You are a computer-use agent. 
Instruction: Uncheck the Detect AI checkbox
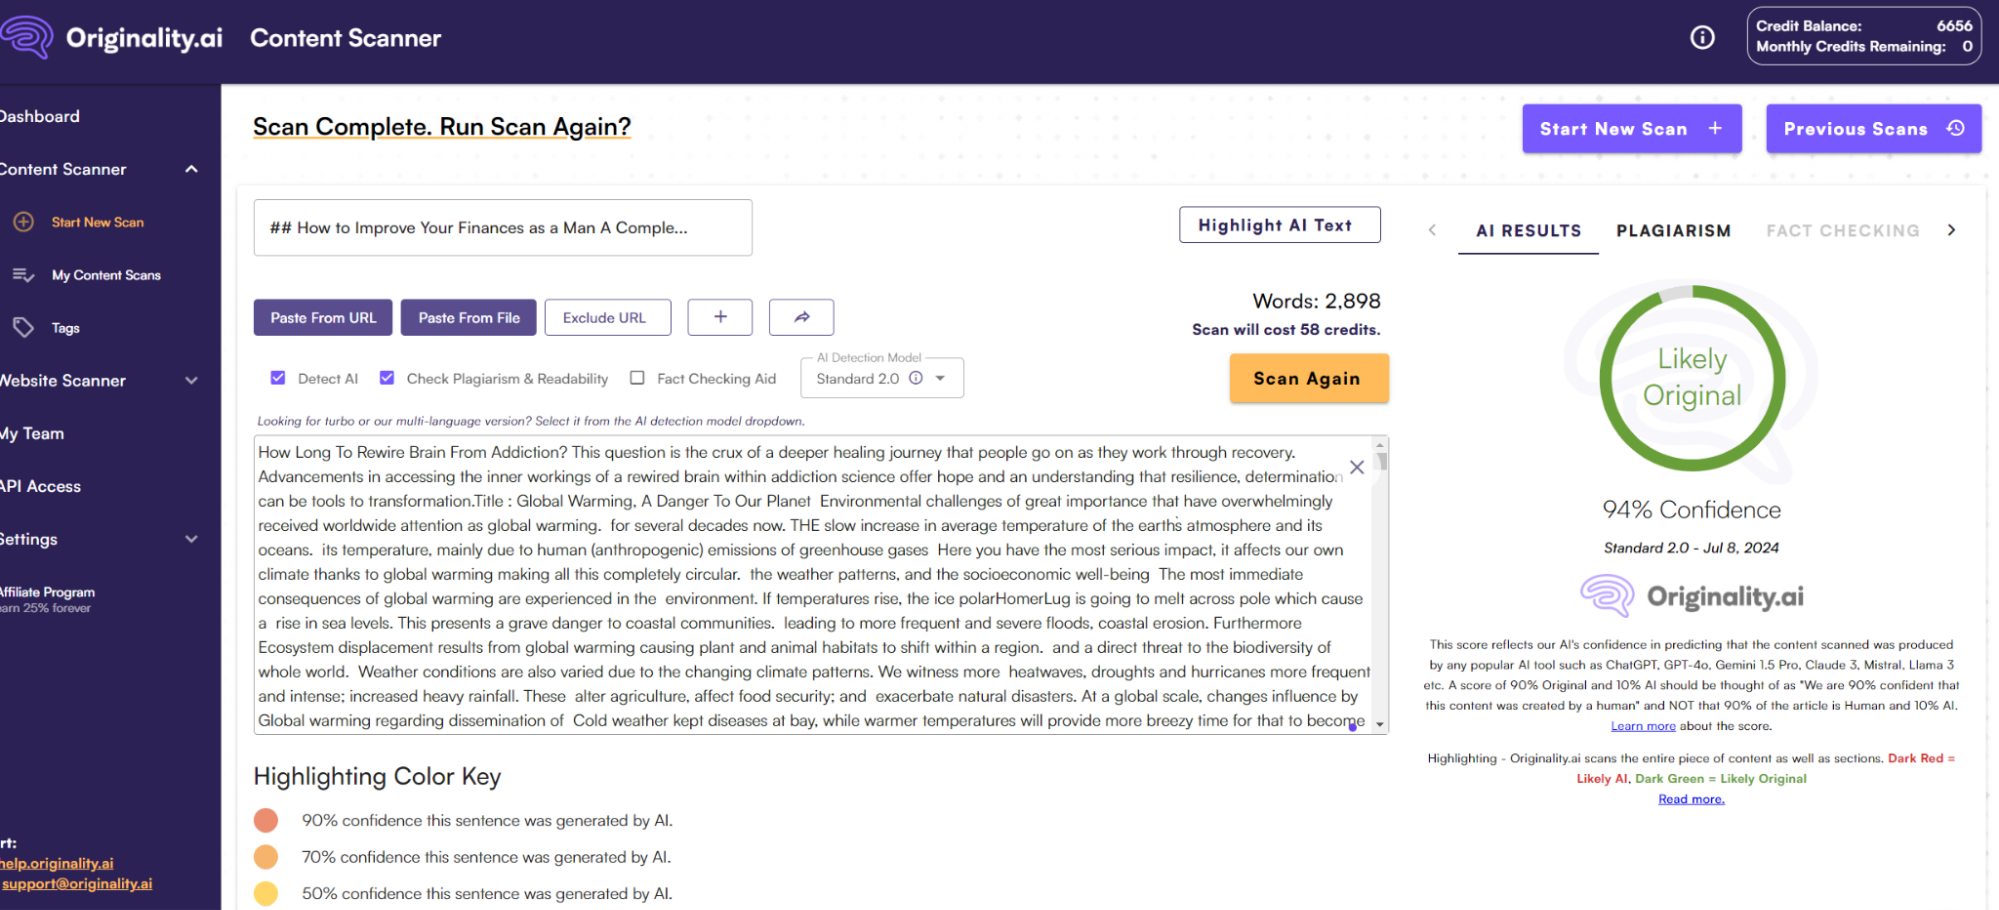278,378
